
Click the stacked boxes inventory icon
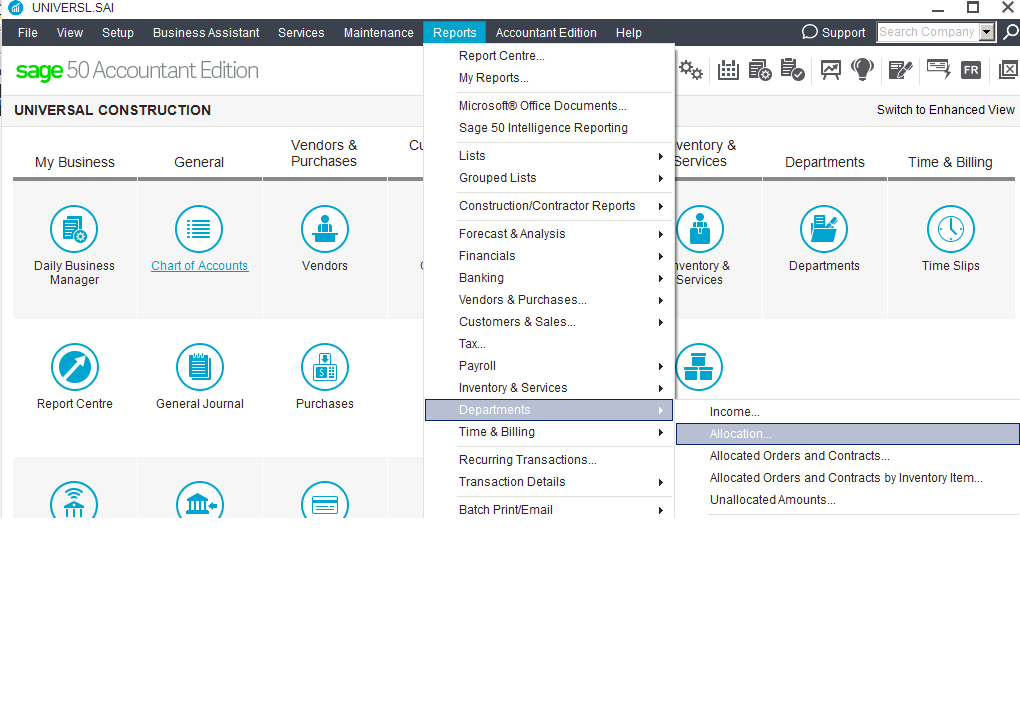tap(699, 367)
